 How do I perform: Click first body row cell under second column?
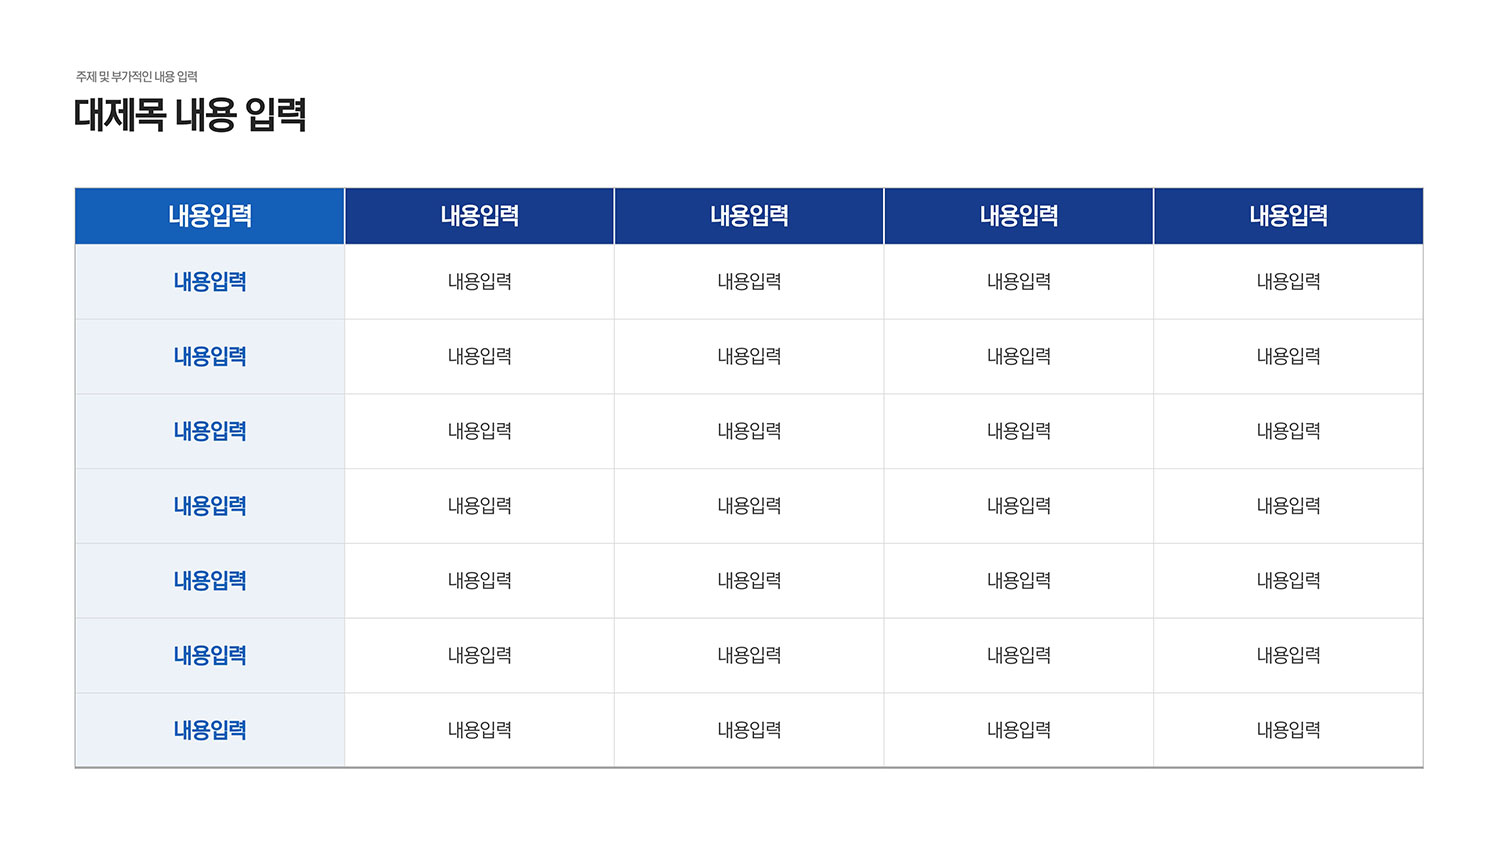(480, 282)
